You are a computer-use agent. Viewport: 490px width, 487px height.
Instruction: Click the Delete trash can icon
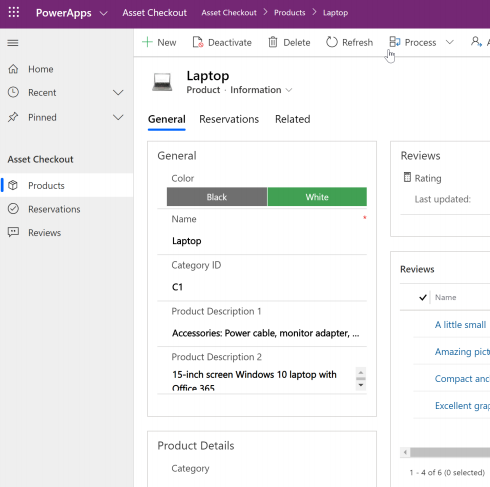(x=273, y=42)
